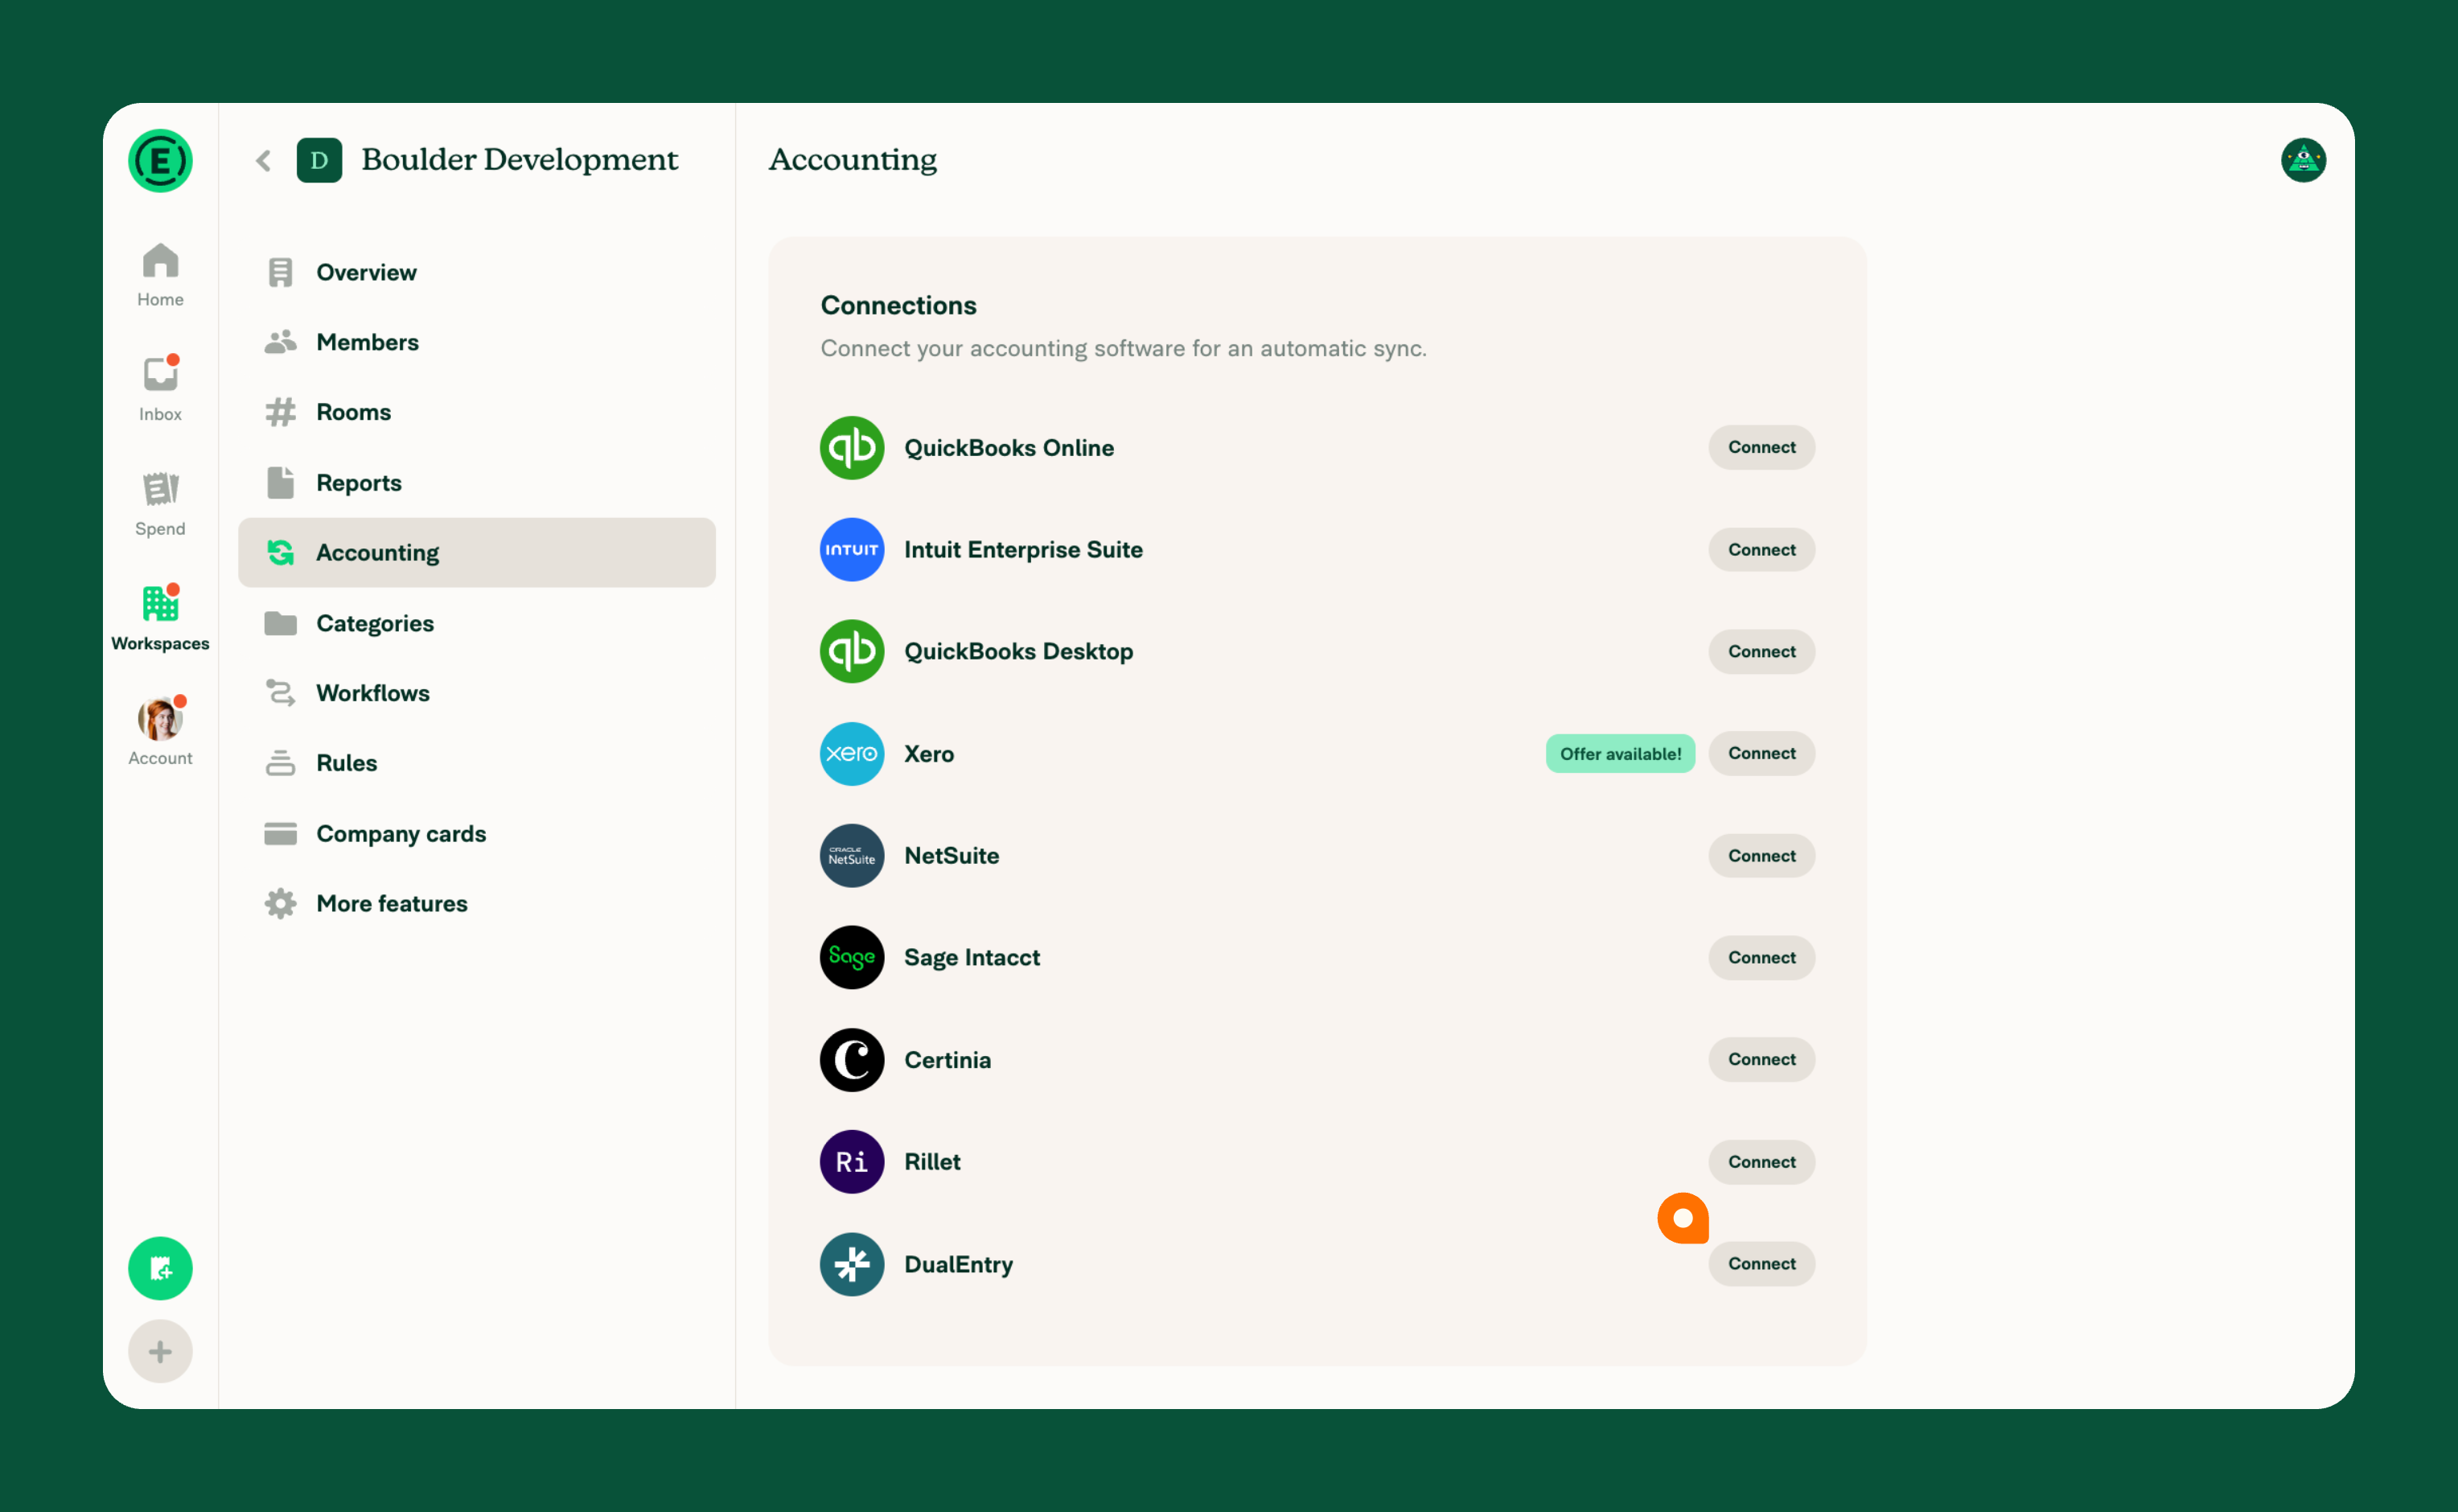The image size is (2458, 1512).
Task: Click the gray plus button
Action: [160, 1351]
